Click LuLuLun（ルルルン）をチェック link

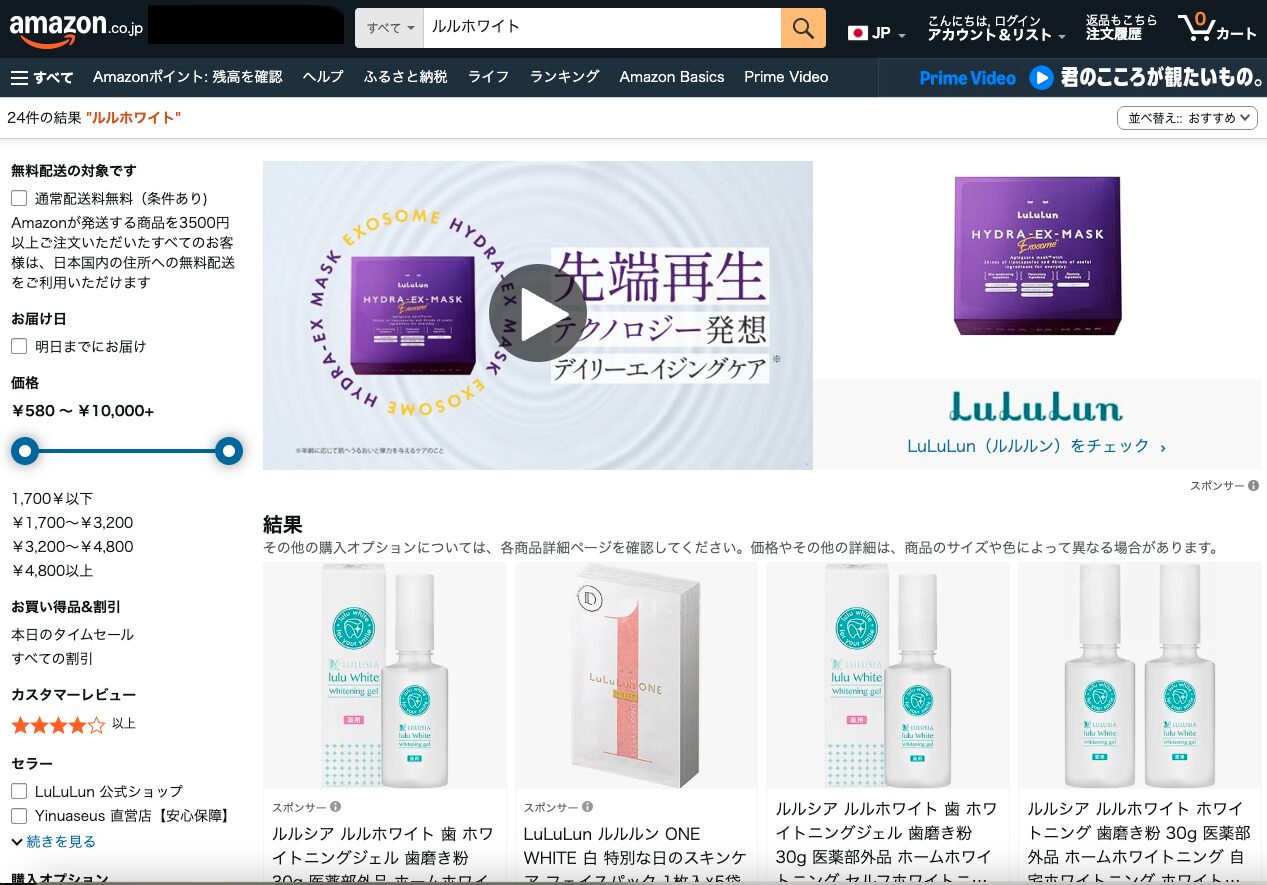[x=1036, y=446]
